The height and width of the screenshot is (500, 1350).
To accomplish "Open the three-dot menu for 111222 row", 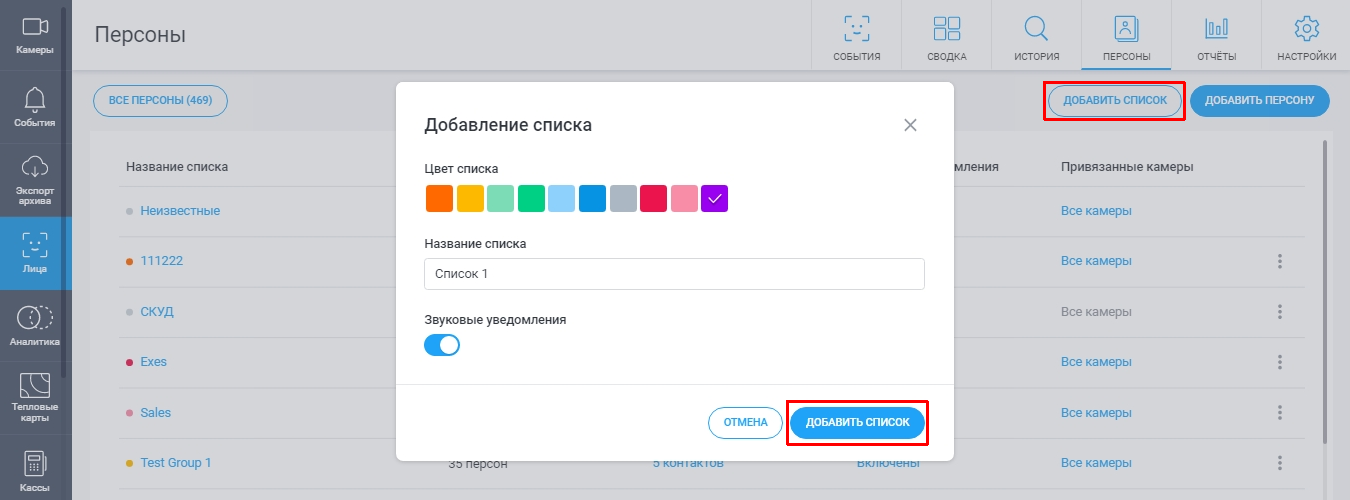I will coord(1279,261).
